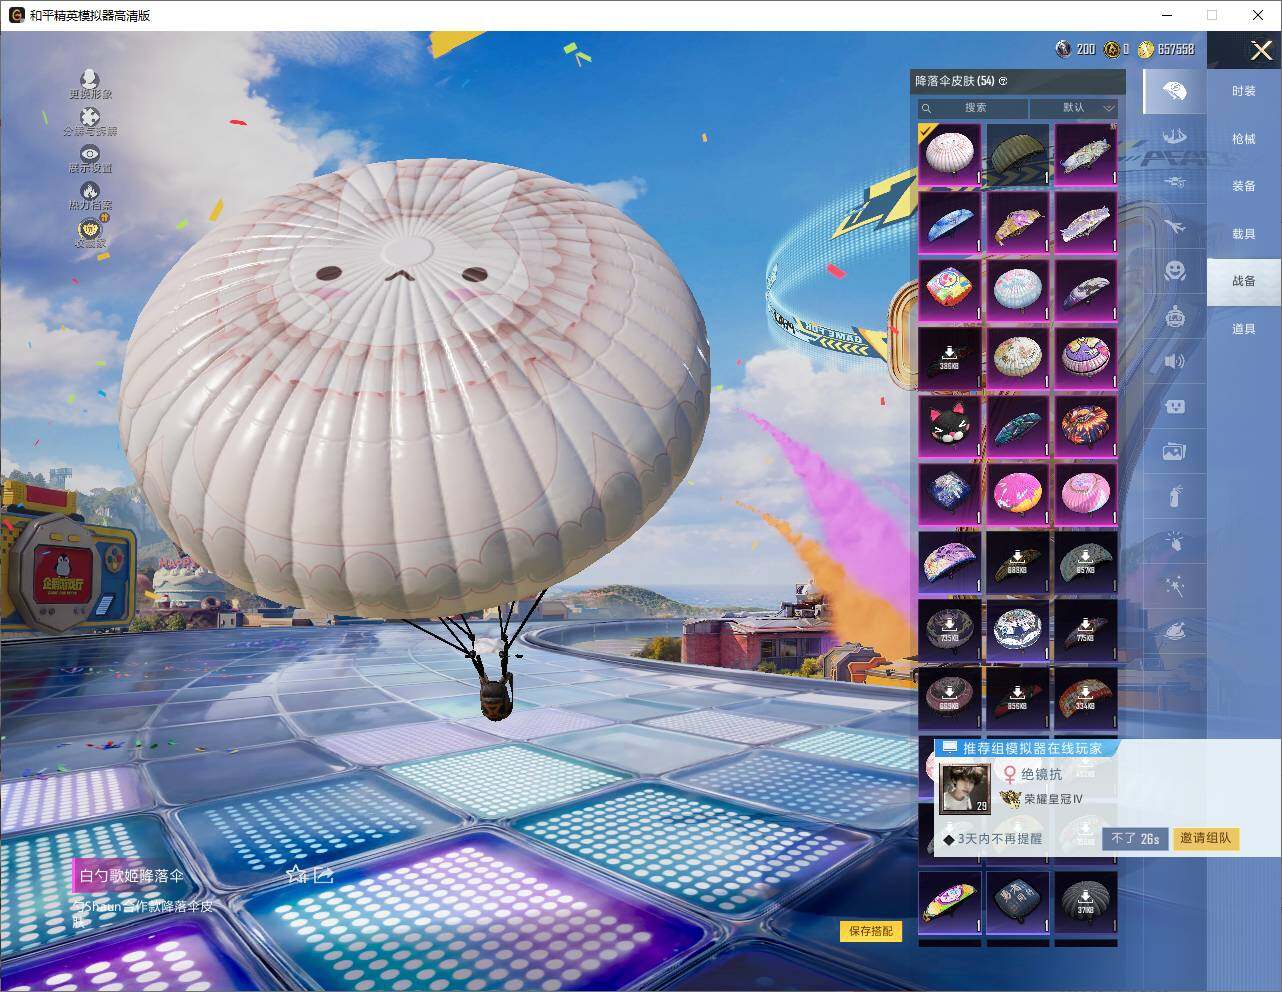
Task: Download the 386KB parachute skin
Action: pos(950,357)
